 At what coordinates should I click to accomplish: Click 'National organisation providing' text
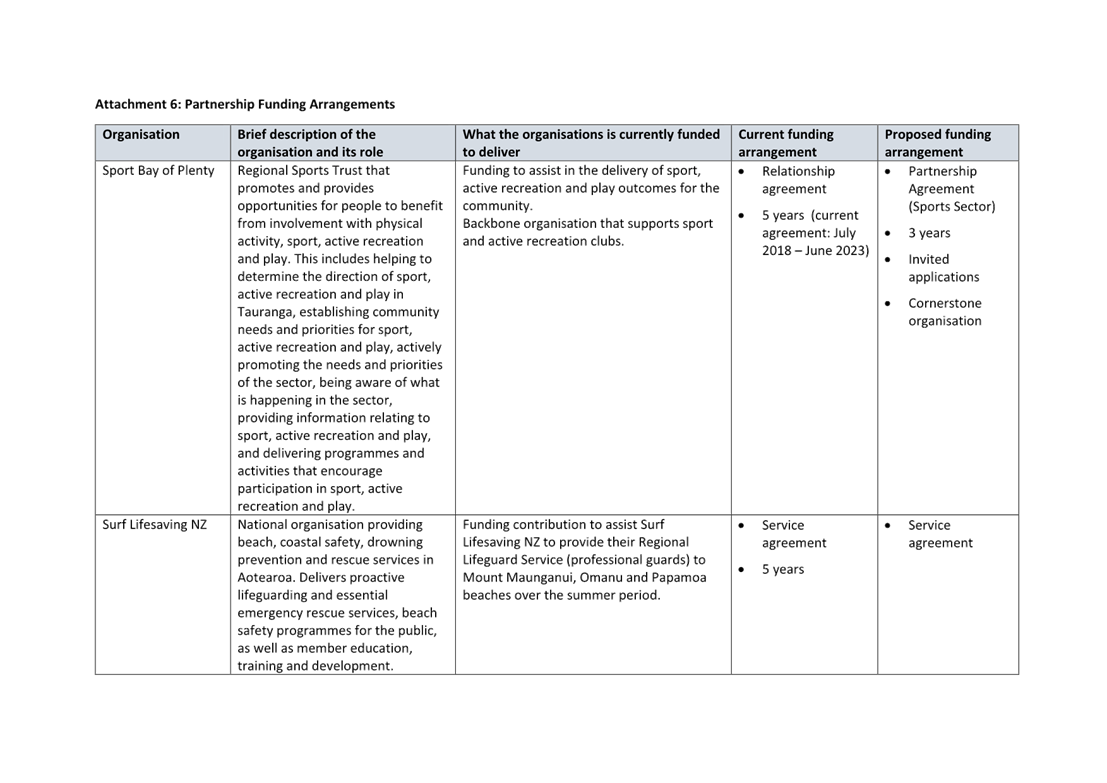330,525
